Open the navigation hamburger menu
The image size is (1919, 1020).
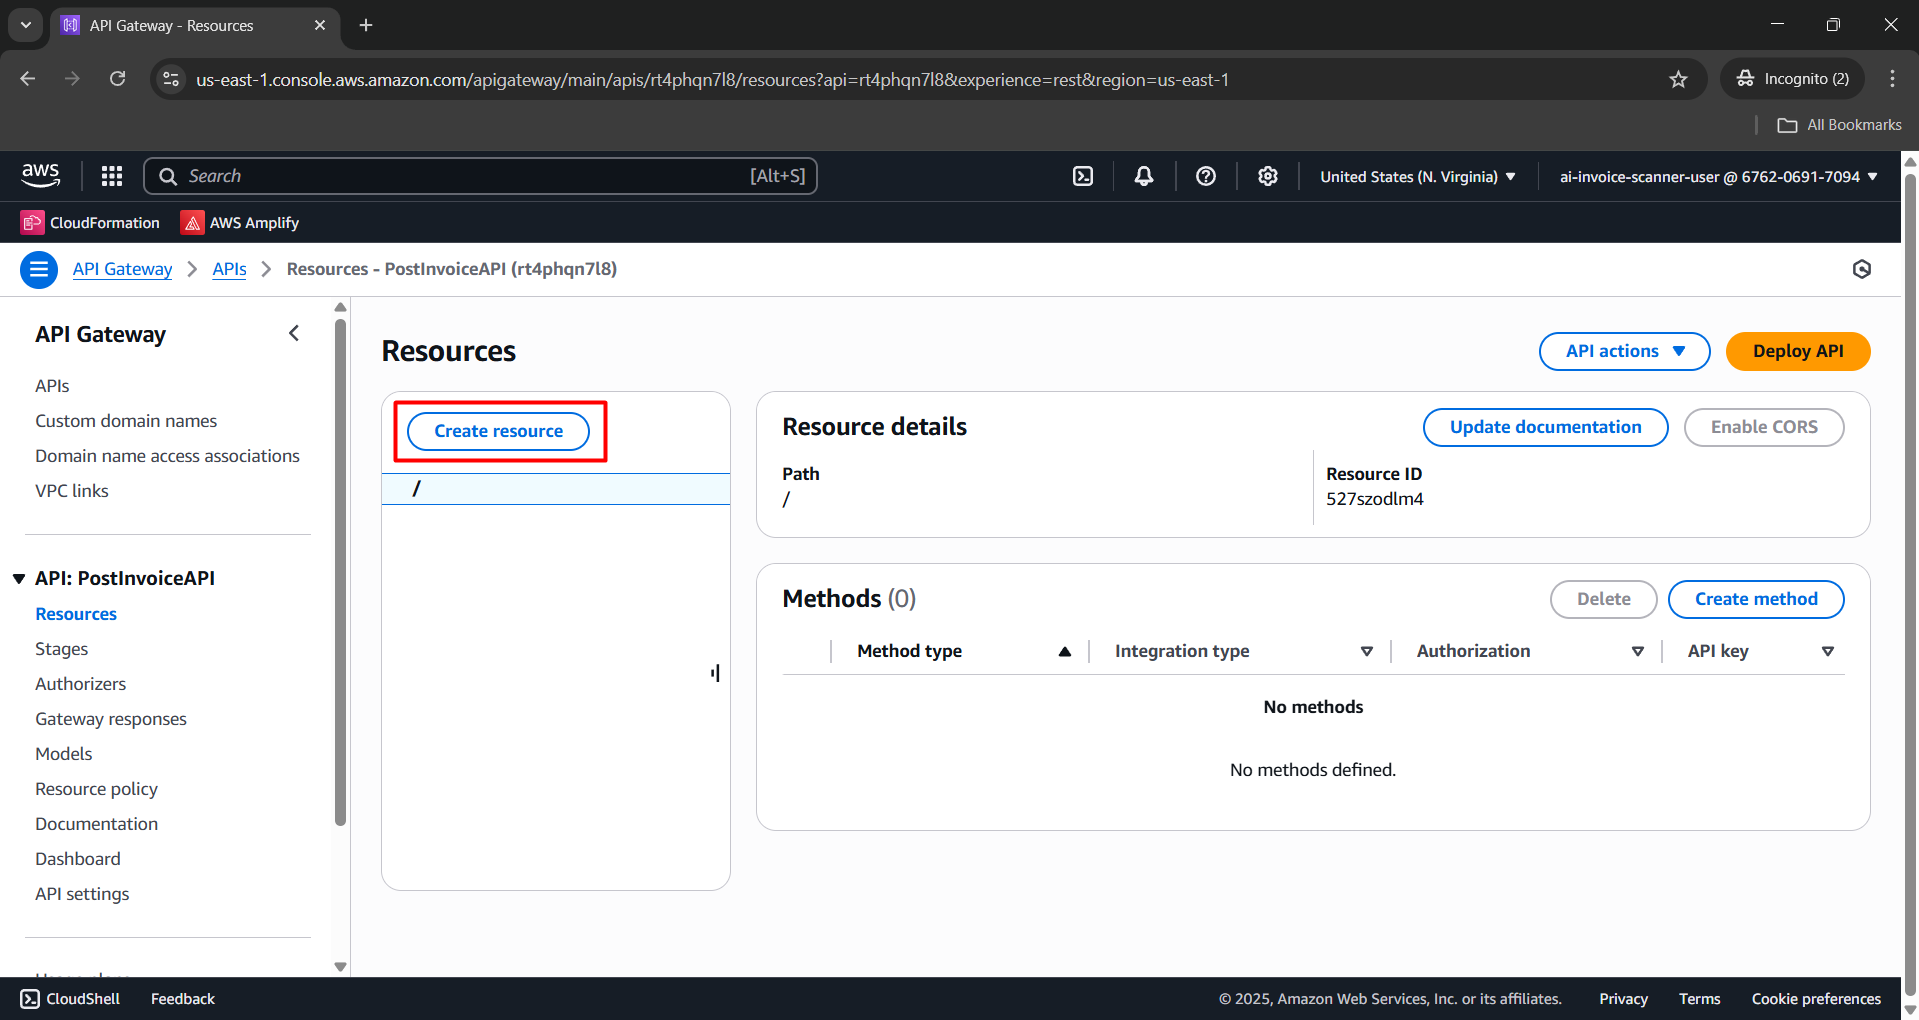click(38, 269)
